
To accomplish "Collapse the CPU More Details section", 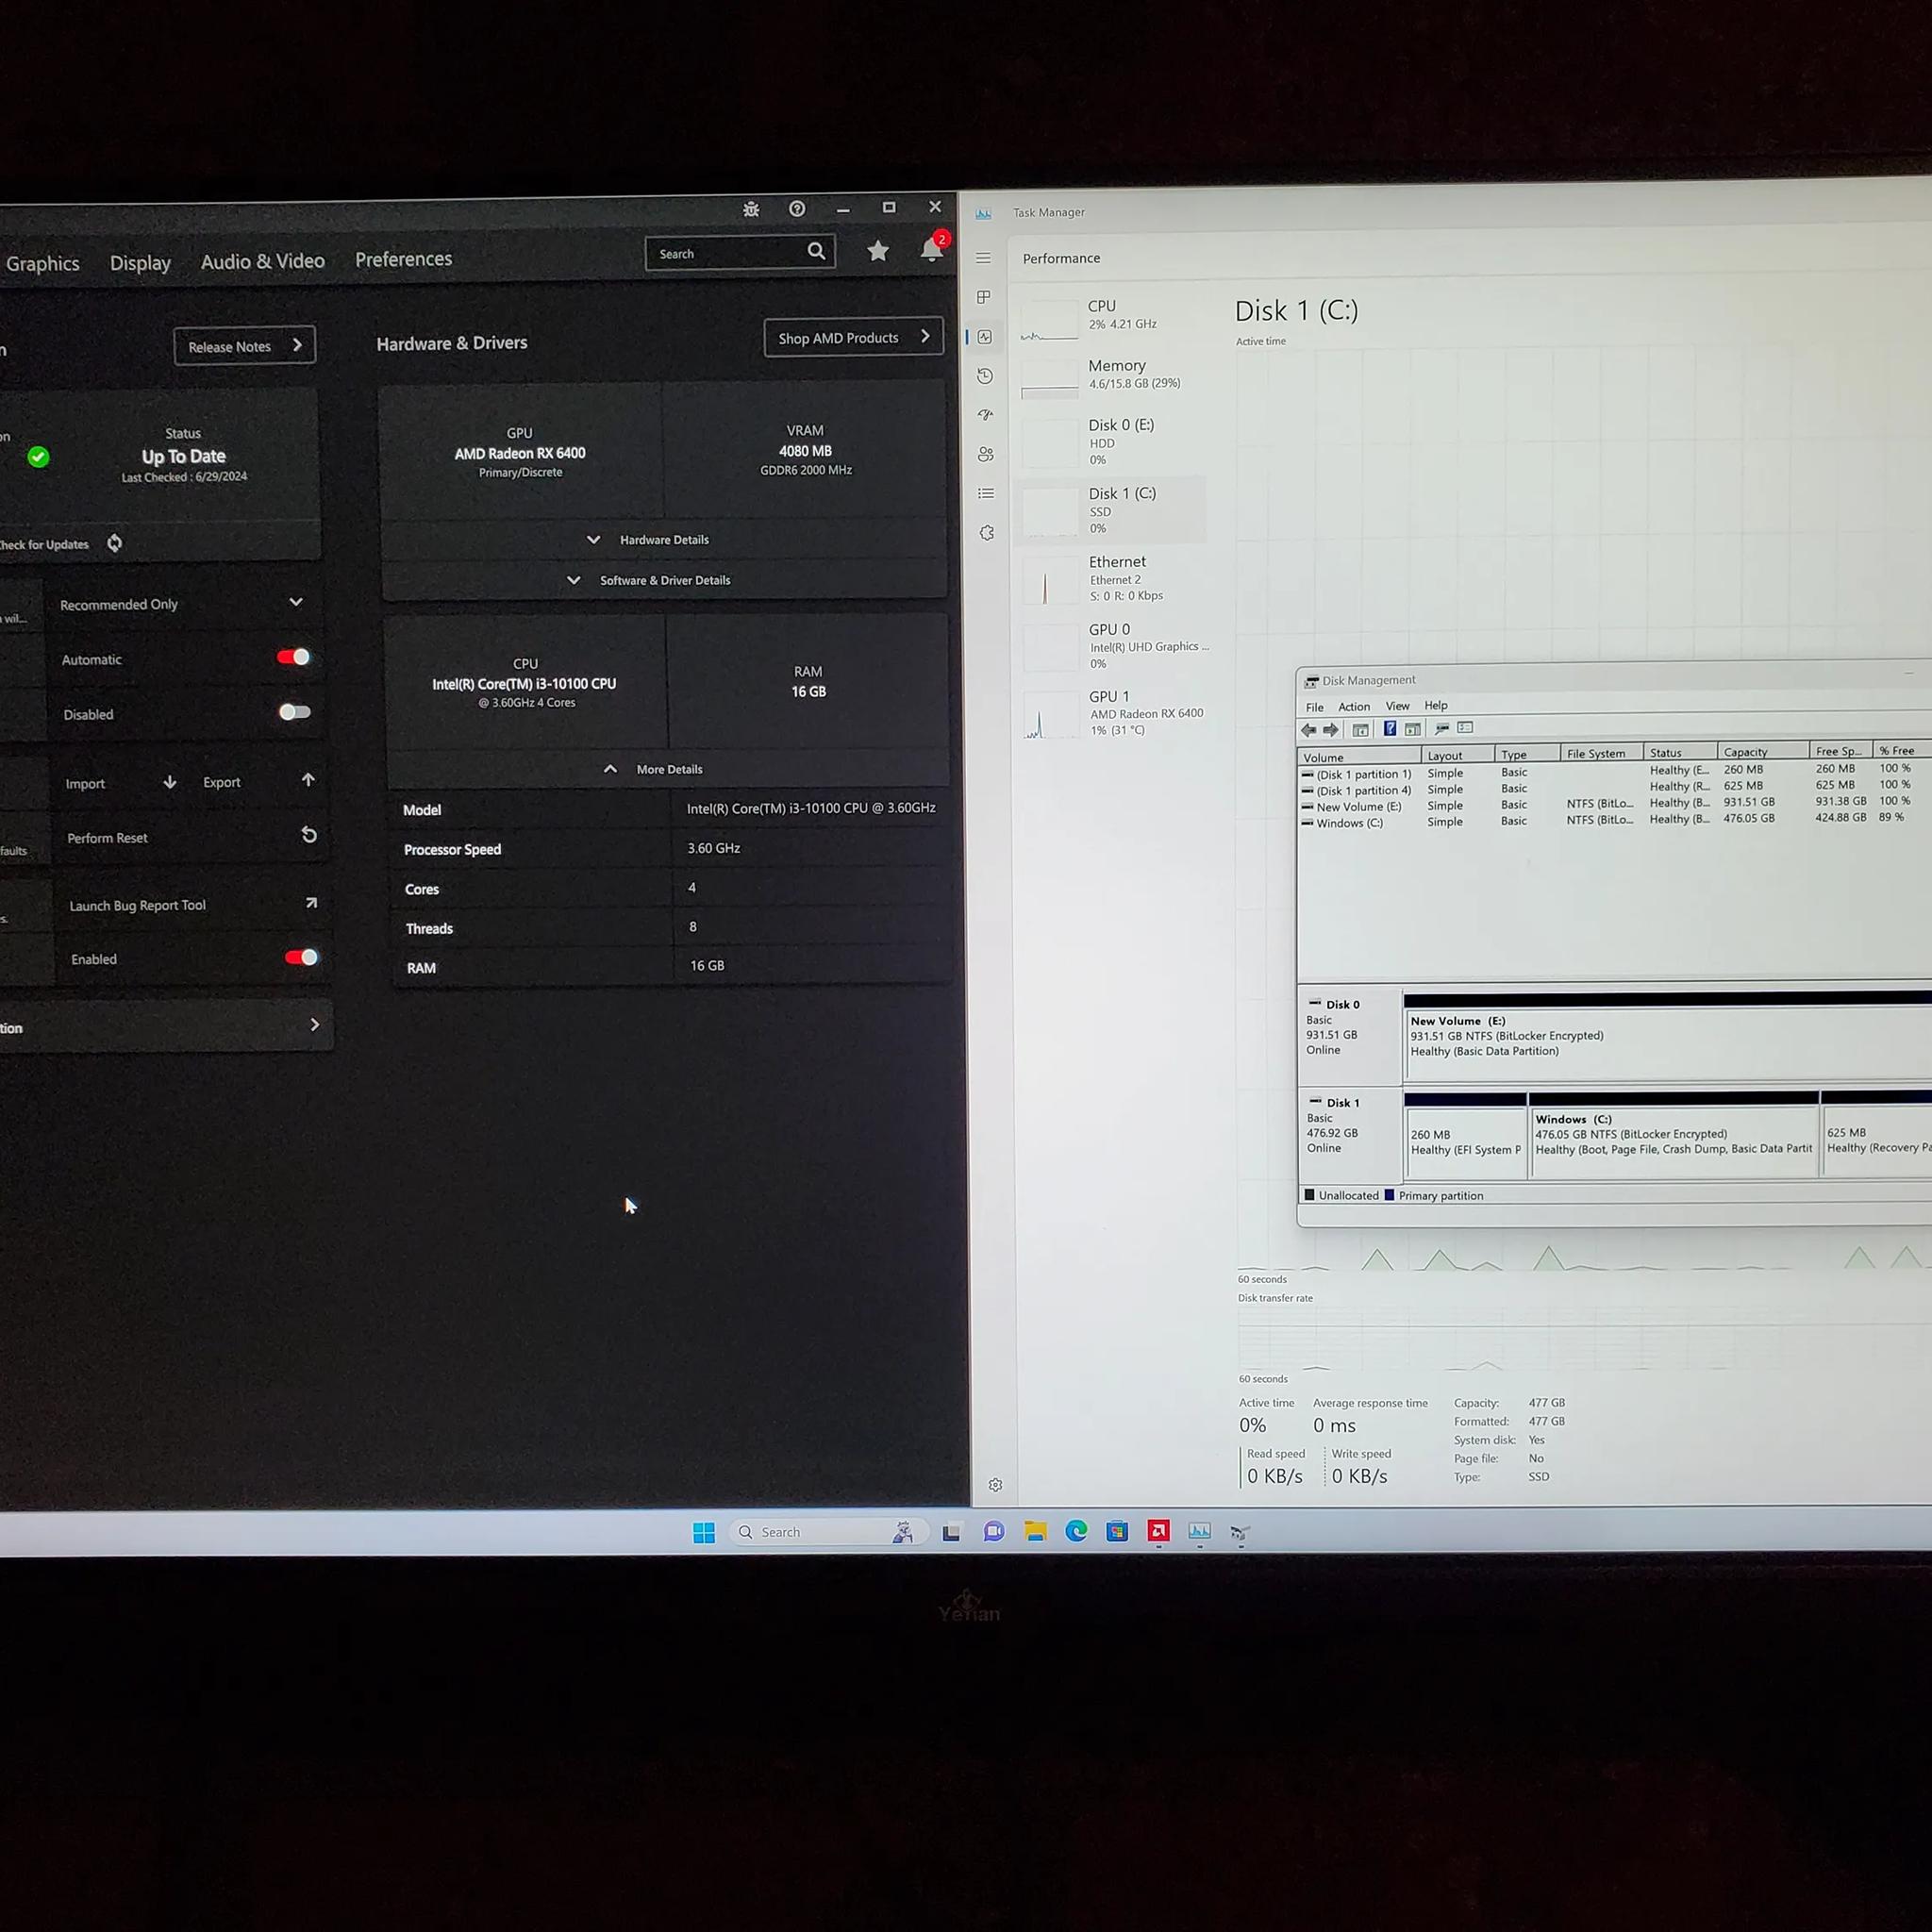I will (654, 769).
